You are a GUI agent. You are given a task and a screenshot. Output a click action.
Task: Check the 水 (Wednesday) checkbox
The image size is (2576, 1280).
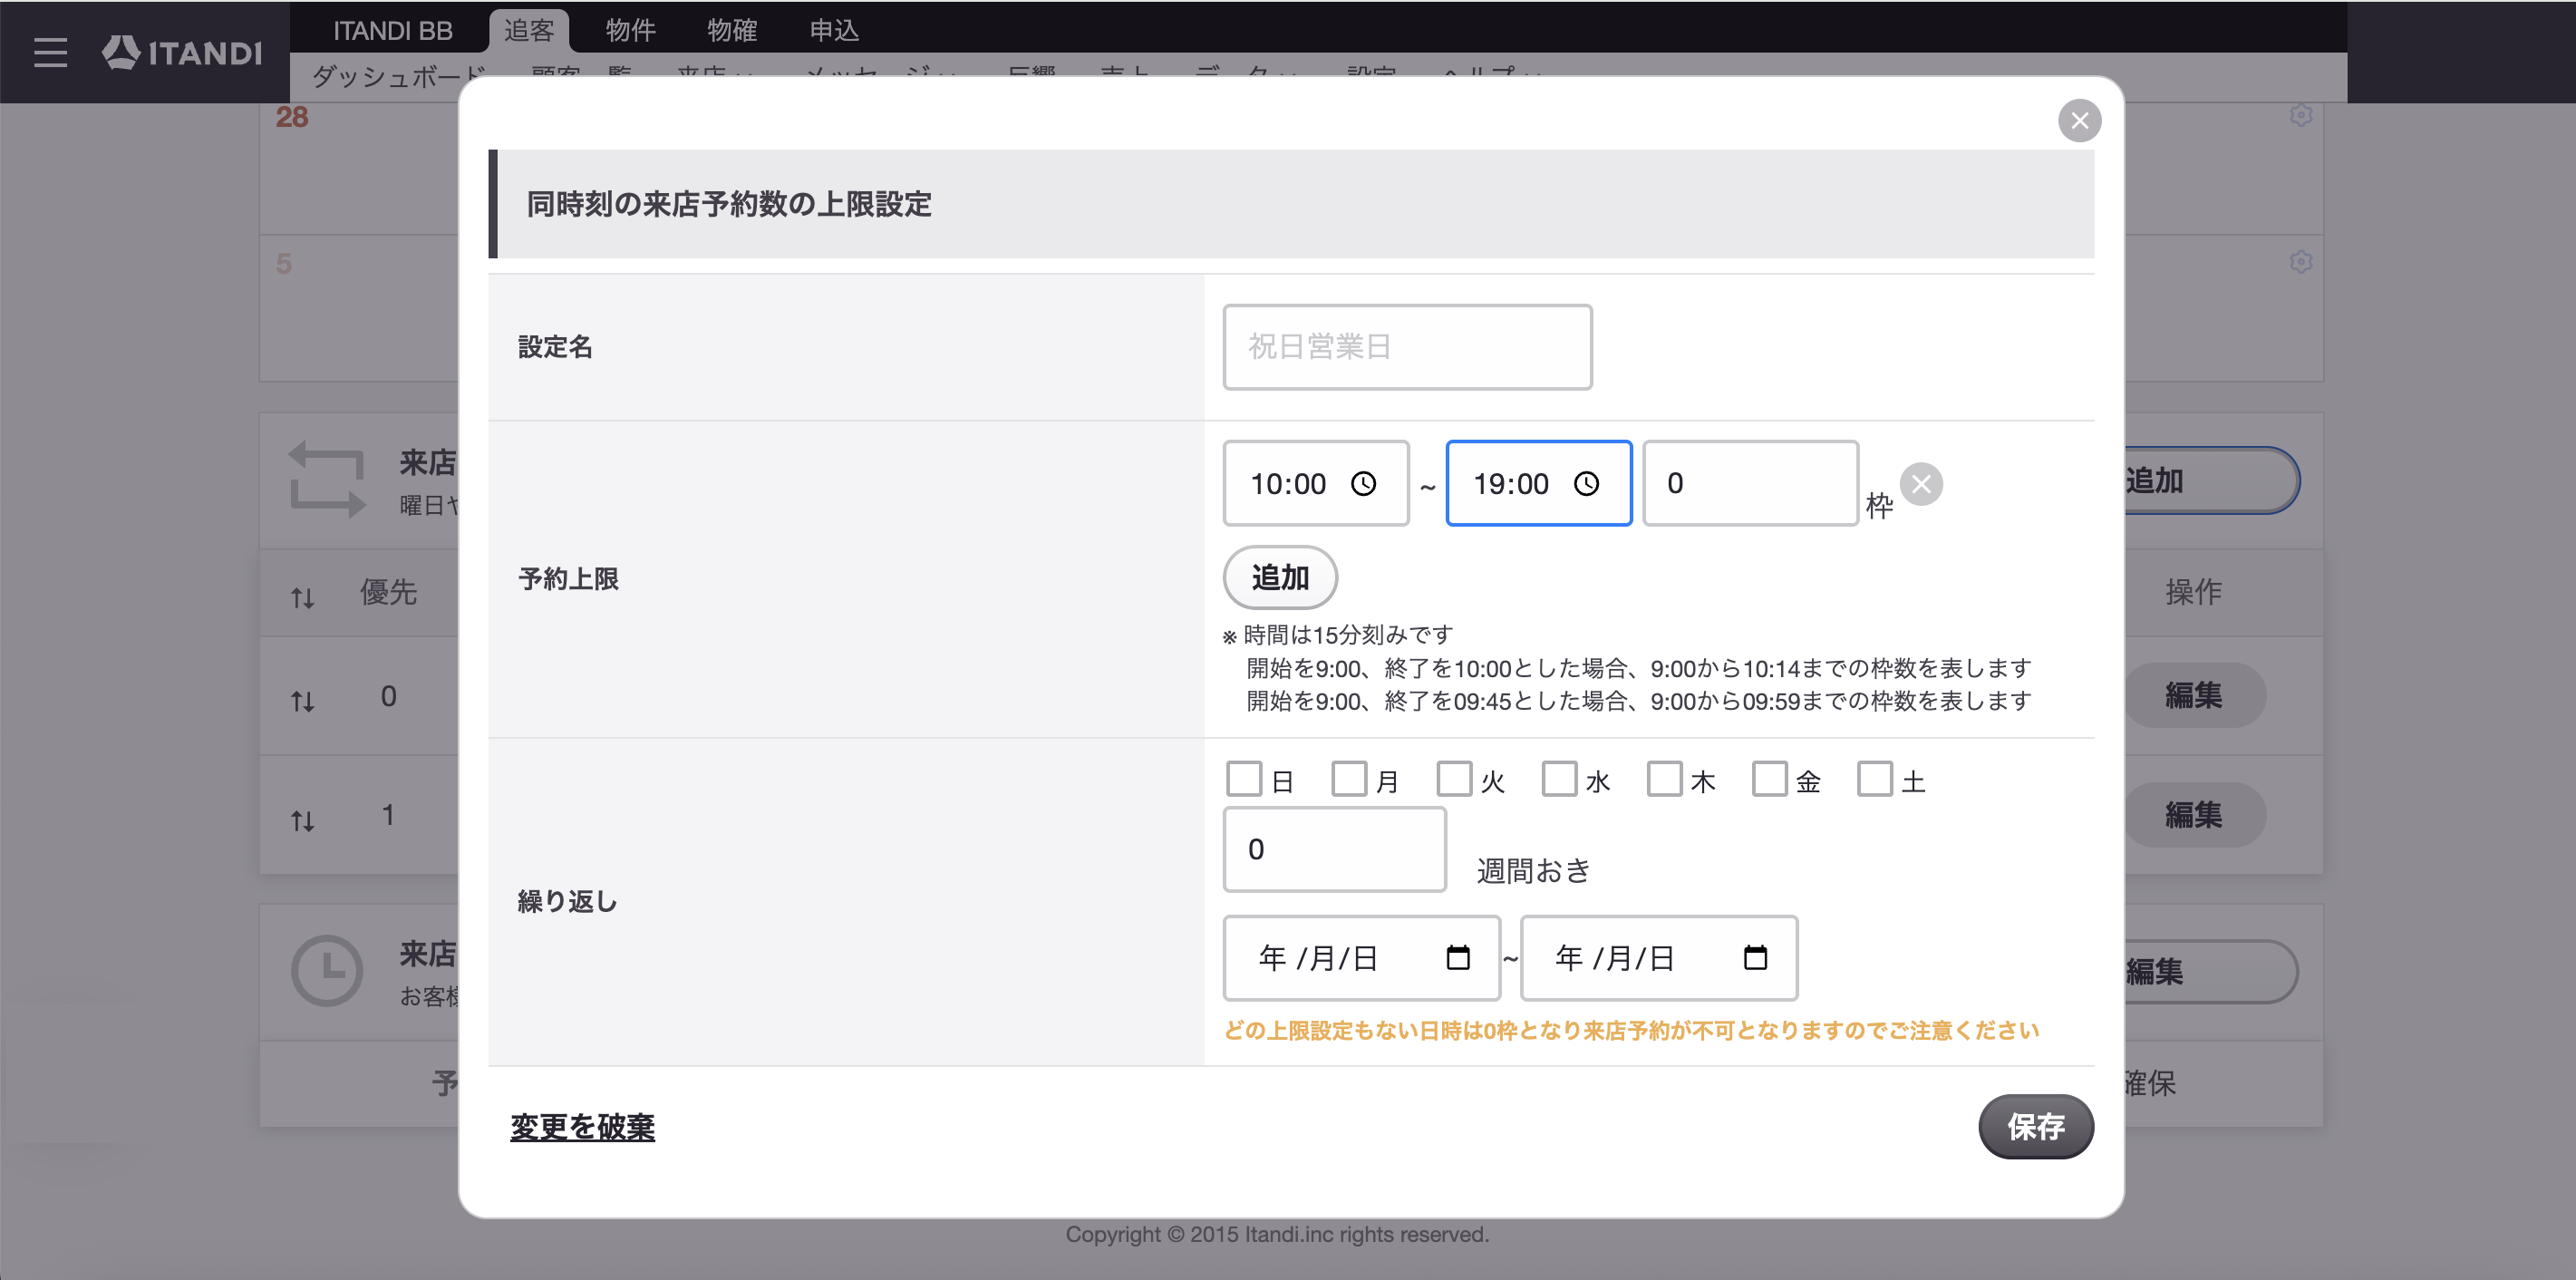point(1559,779)
